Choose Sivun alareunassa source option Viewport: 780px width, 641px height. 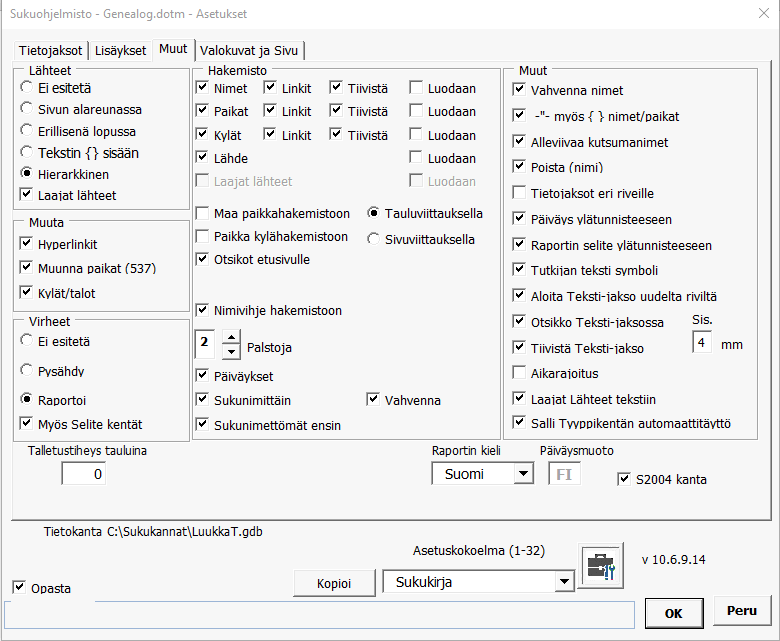tap(27, 109)
